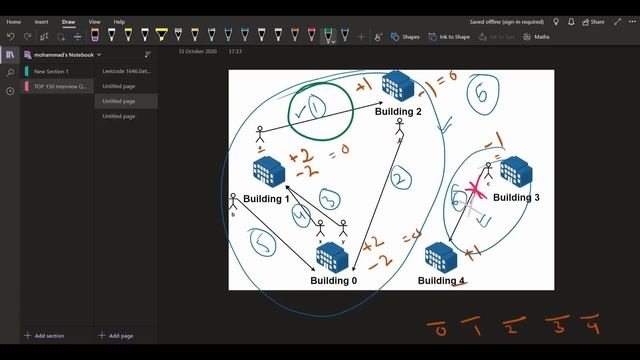The image size is (640, 360).
Task: Open the ellipsis More options menu
Action: click(632, 22)
